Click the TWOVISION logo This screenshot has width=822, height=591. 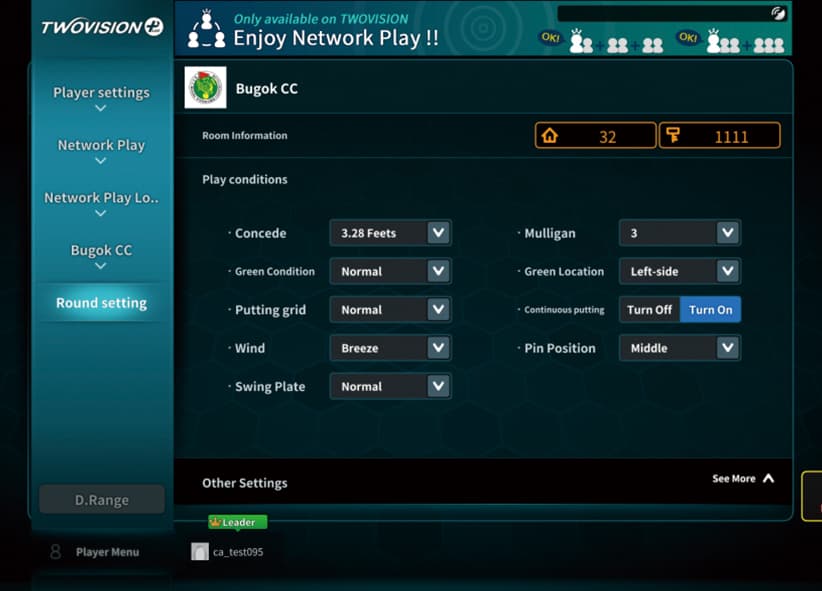(101, 27)
